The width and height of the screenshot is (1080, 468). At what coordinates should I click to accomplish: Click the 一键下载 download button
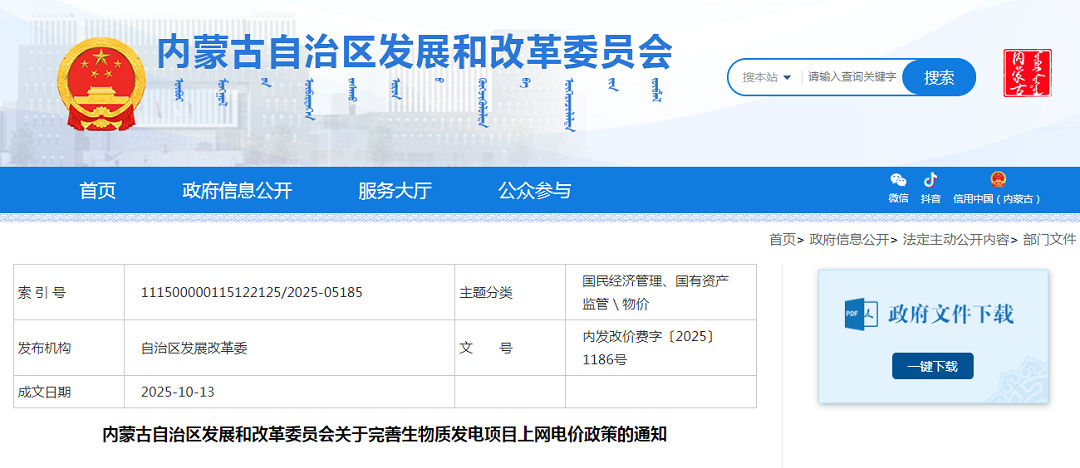coord(932,367)
